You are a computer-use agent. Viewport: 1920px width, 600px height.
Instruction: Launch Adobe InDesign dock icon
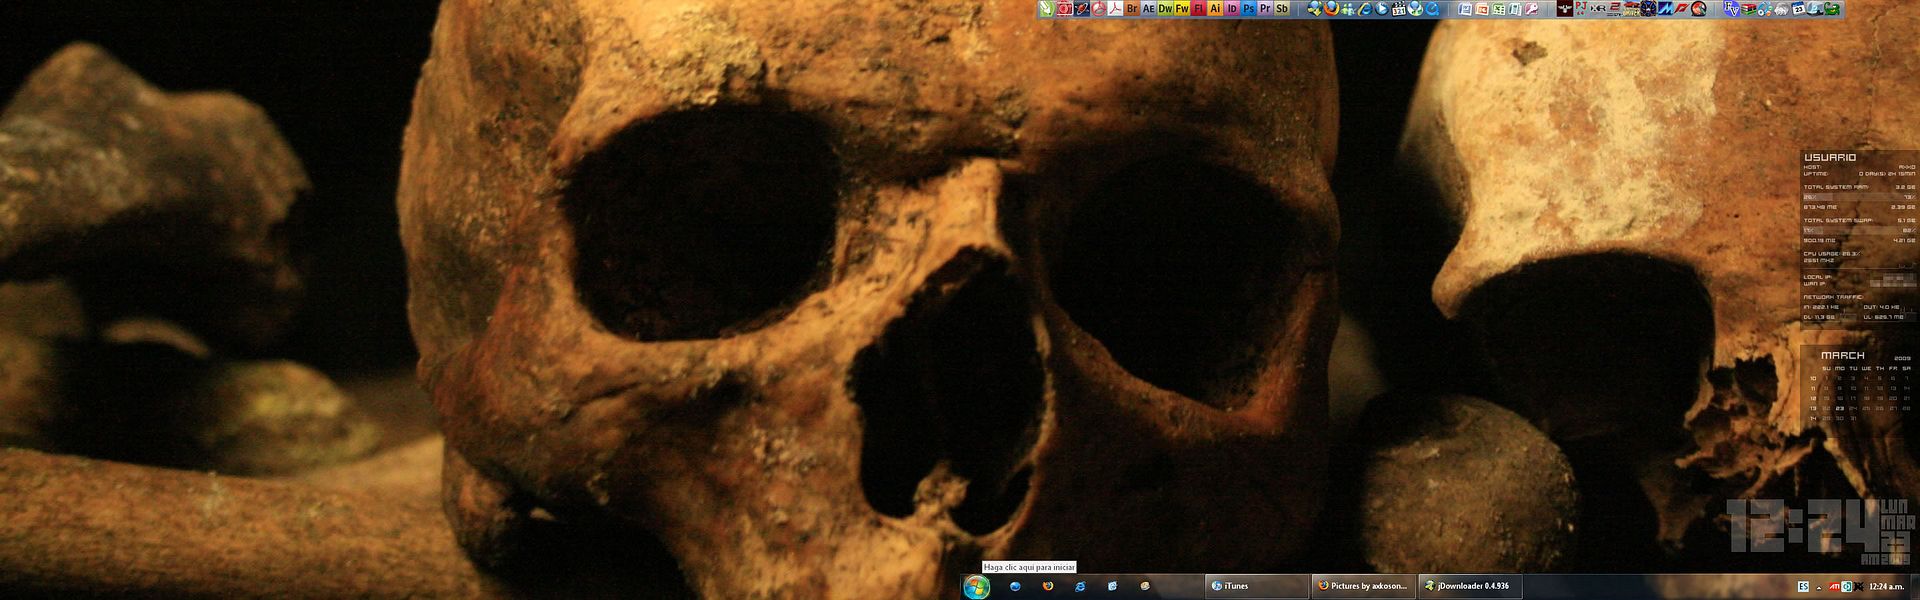(1232, 8)
